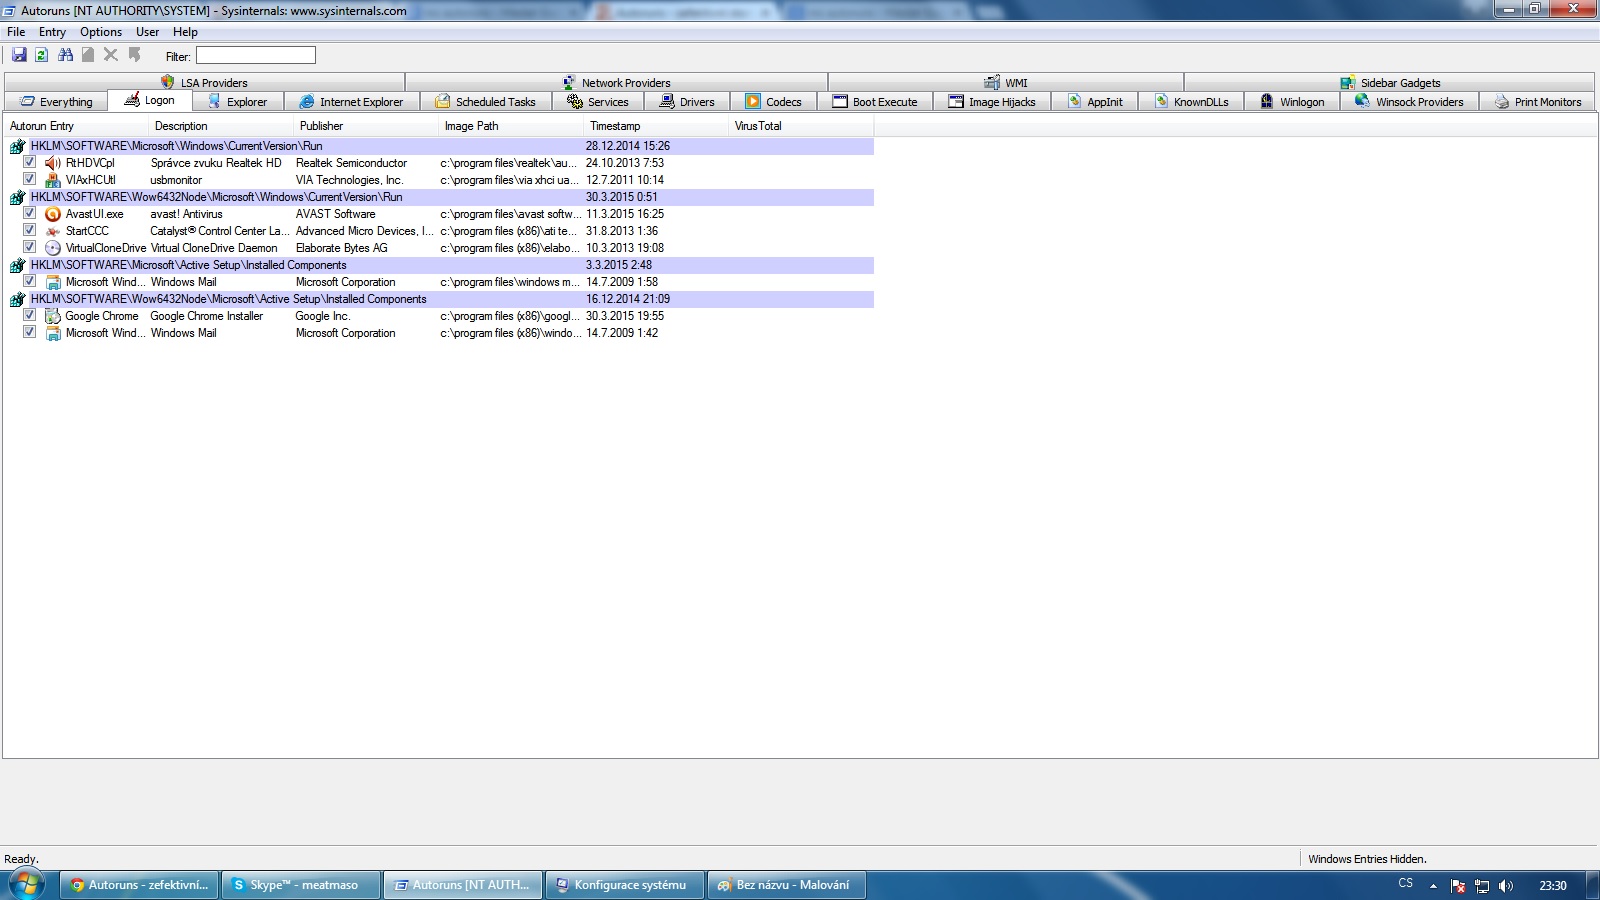Viewport: 1600px width, 900px height.
Task: Click the description 'usbmonitor'
Action: pos(176,180)
